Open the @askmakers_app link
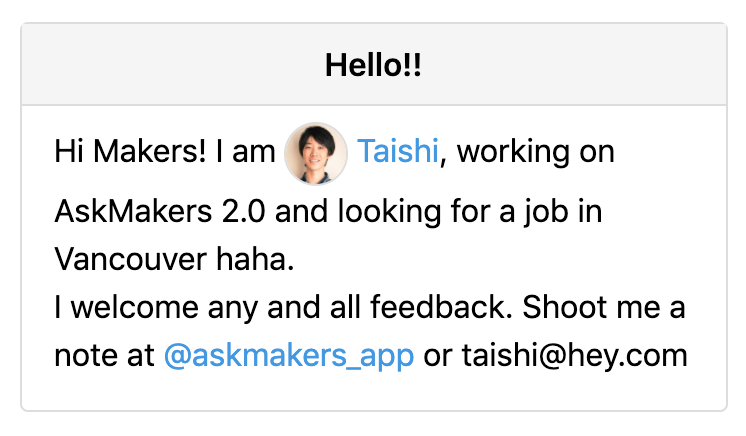Screen dimensions: 746x436 pos(288,355)
